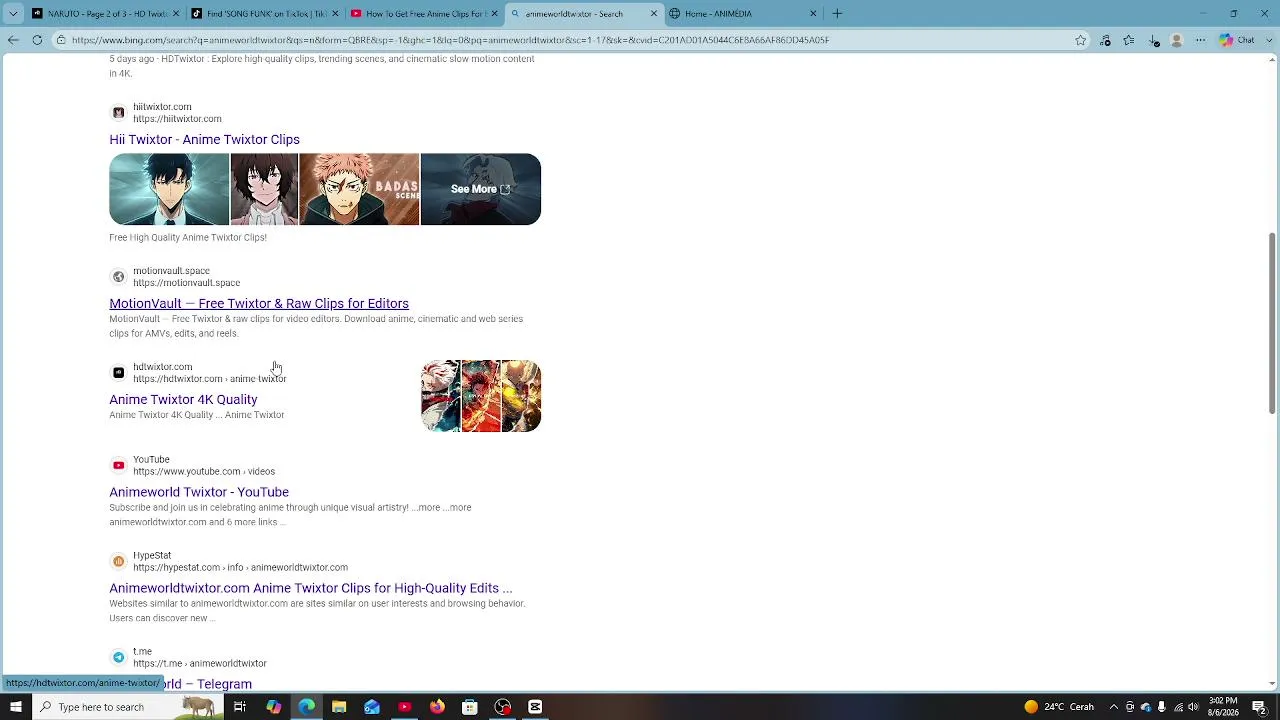Screen dimensions: 1280x720
Task: Open the dark-haired suited man thumbnail
Action: point(169,189)
